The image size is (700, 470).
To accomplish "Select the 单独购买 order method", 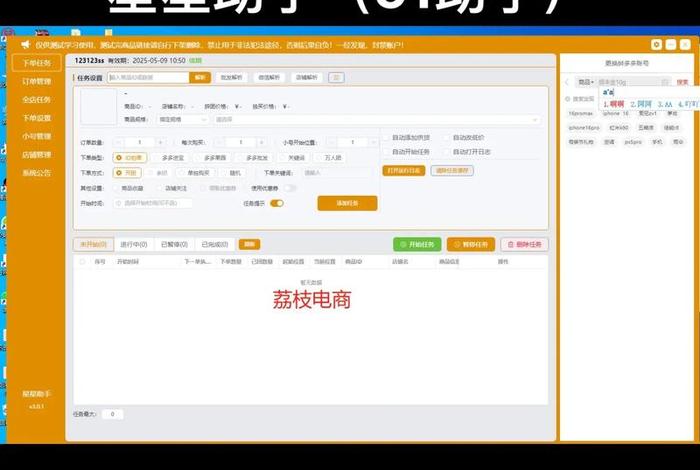I will point(194,173).
